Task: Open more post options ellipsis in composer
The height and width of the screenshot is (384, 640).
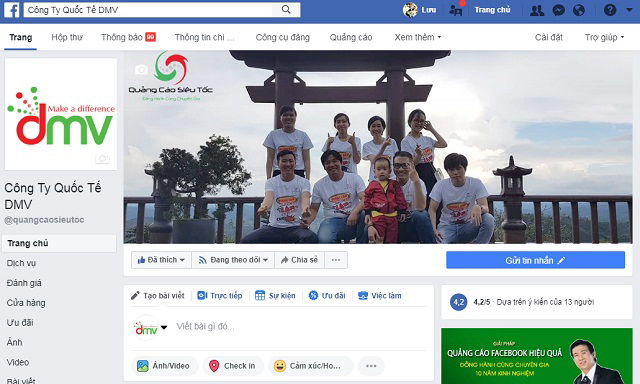Action: [x=371, y=366]
